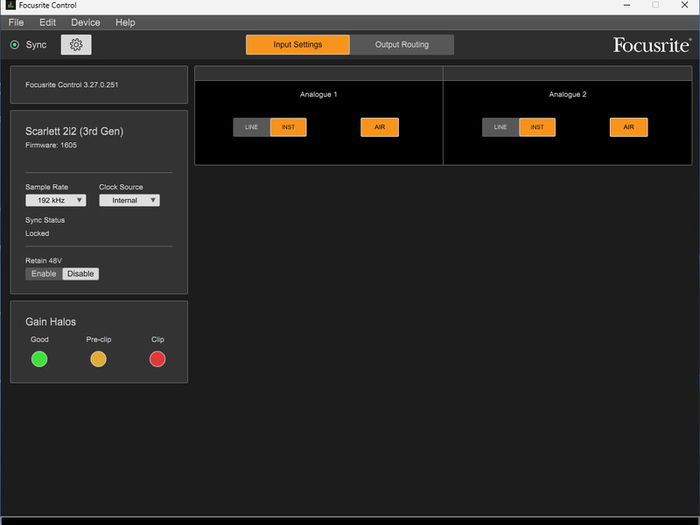Click the Scarlett 2i2 (3rd Gen) device name
700x525 pixels.
(x=74, y=131)
